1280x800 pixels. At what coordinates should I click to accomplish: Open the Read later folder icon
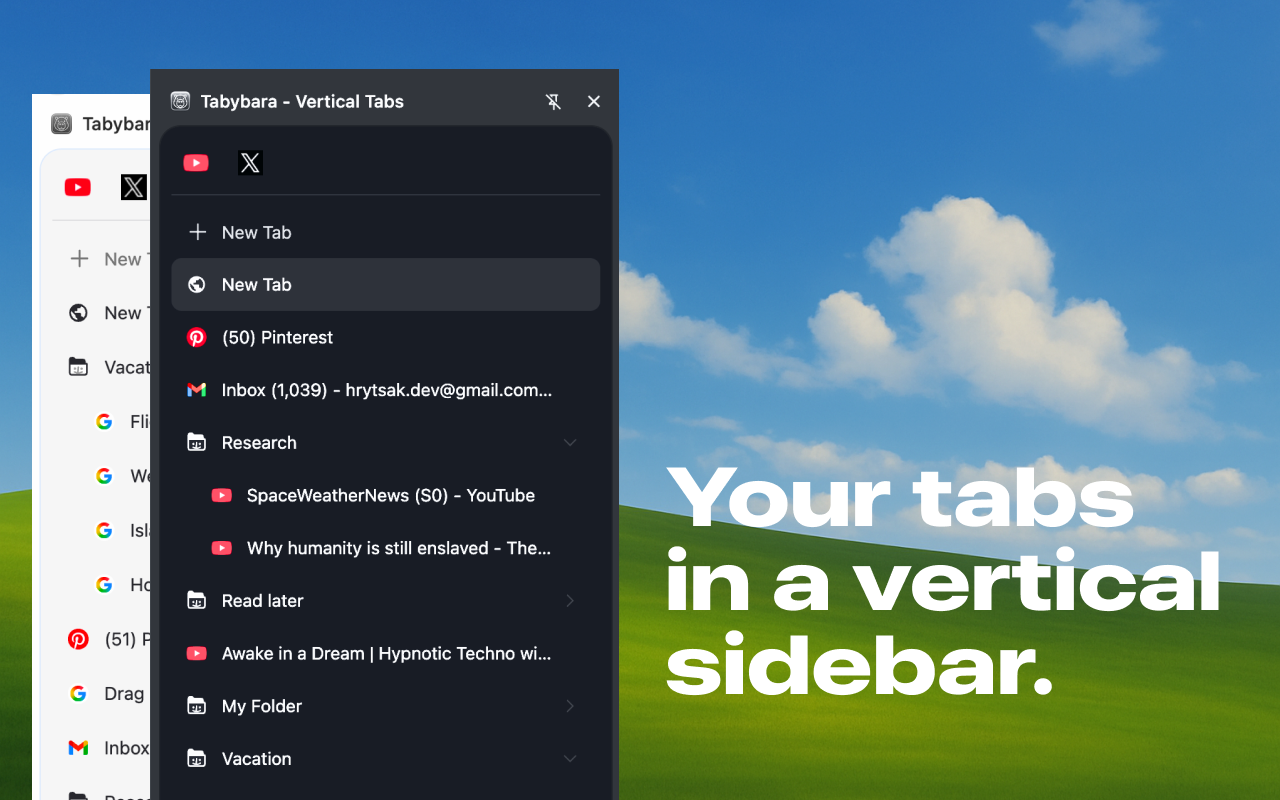[x=196, y=600]
